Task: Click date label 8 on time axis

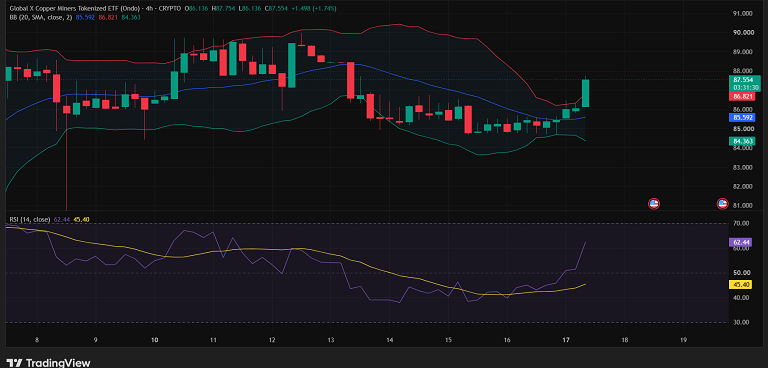Action: tap(37, 340)
